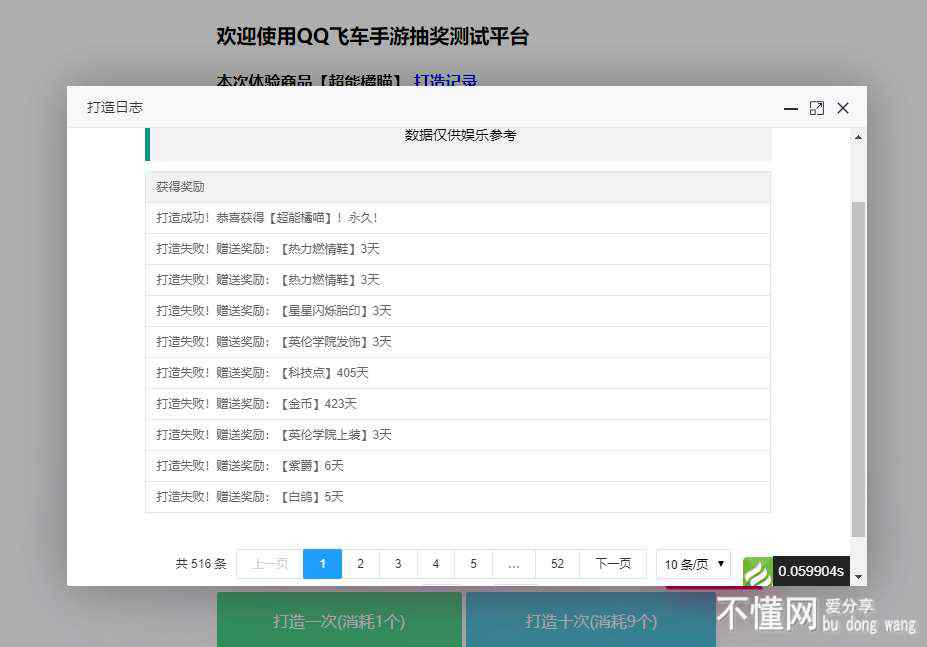
Task: Minimize the 打造日志 dialog
Action: click(x=790, y=108)
